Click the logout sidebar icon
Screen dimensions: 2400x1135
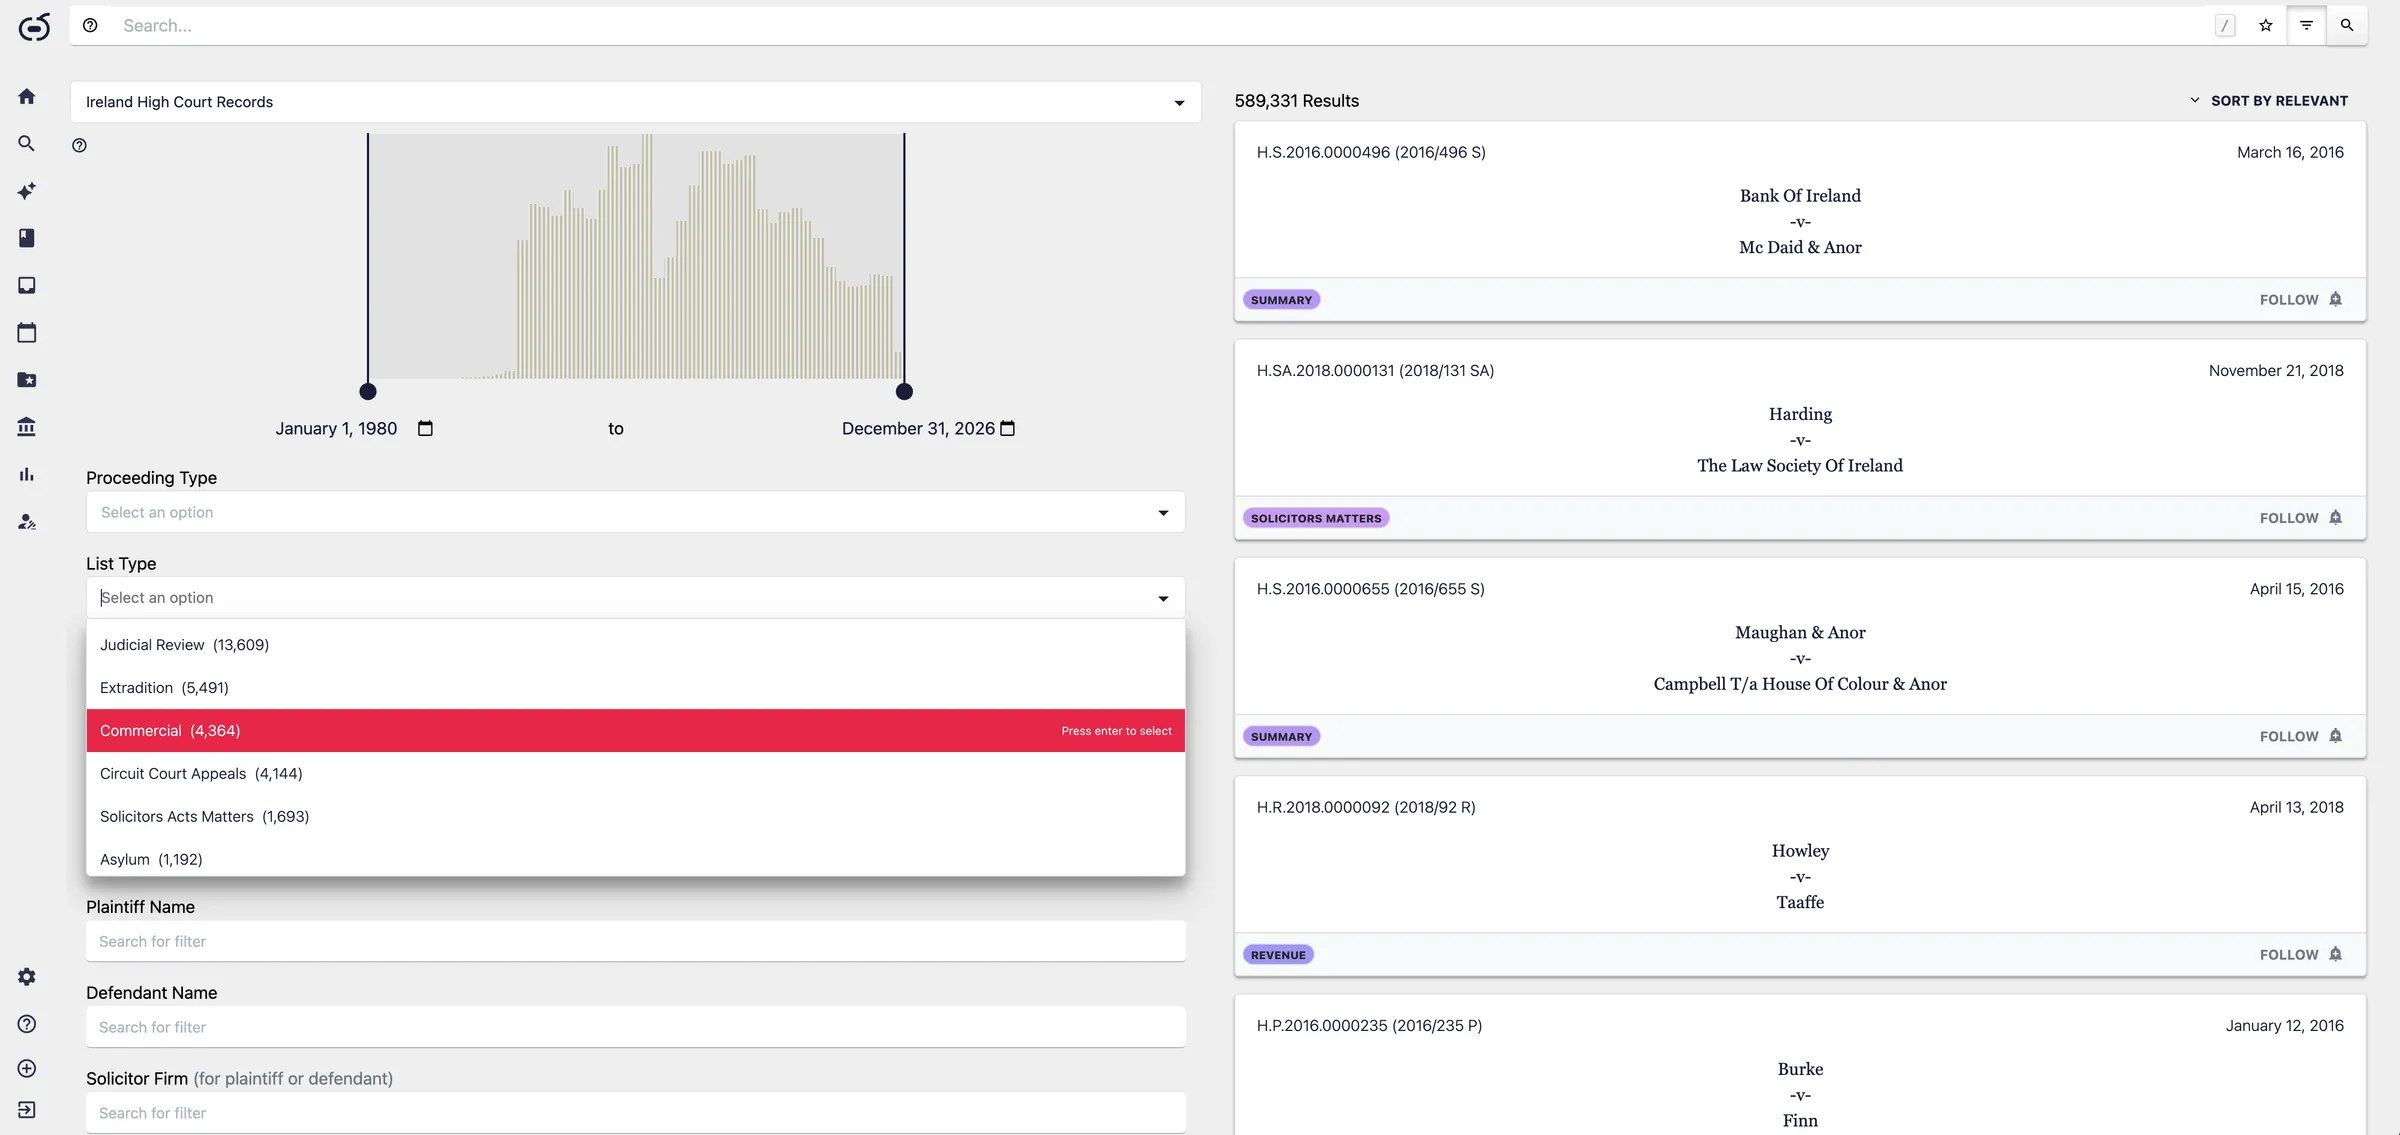(x=27, y=1110)
